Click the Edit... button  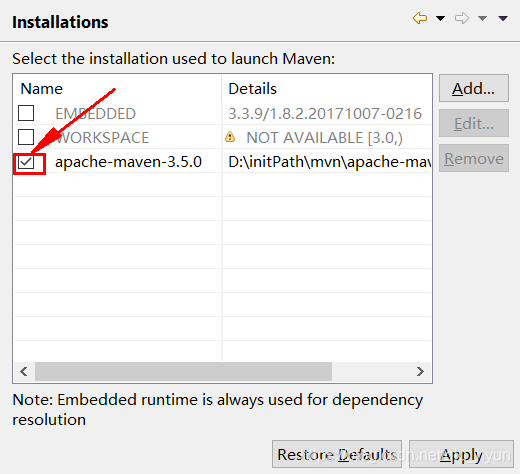474,123
